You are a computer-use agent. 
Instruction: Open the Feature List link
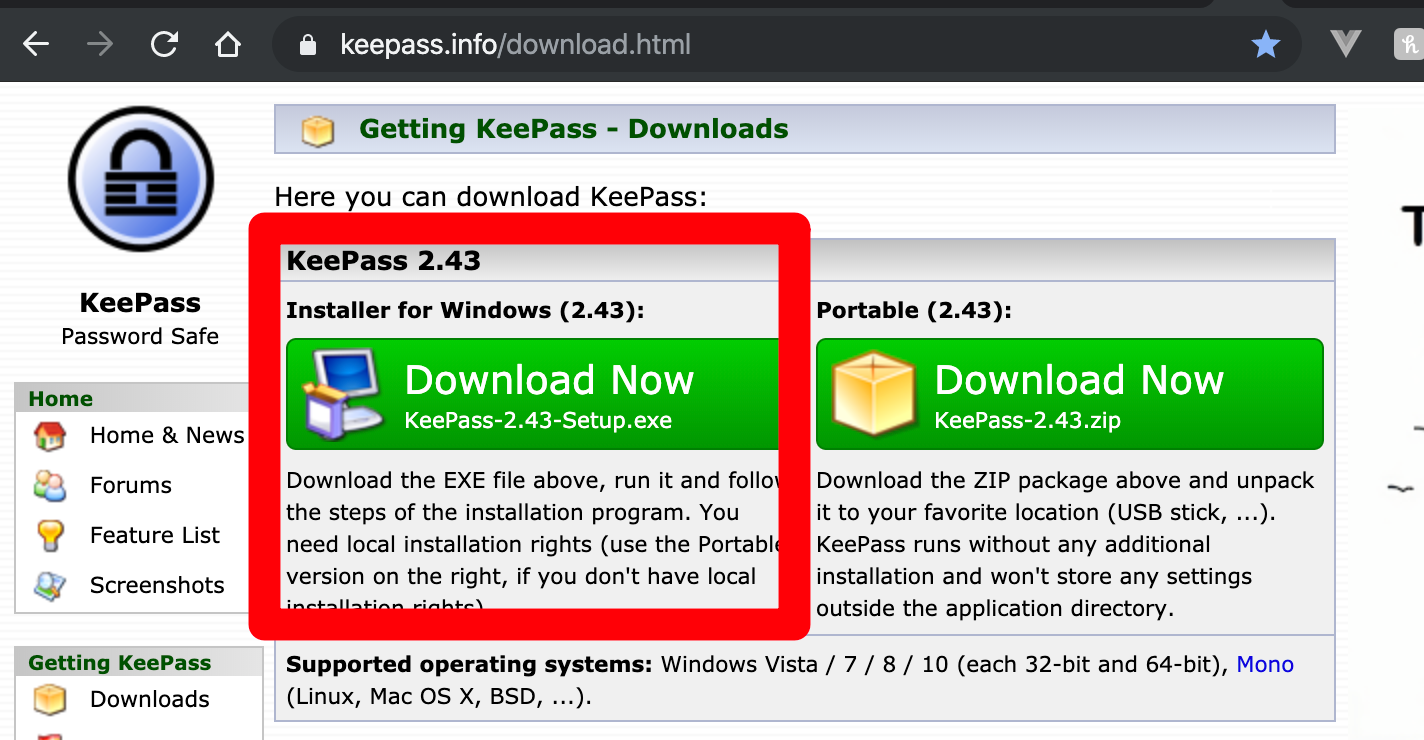(155, 535)
